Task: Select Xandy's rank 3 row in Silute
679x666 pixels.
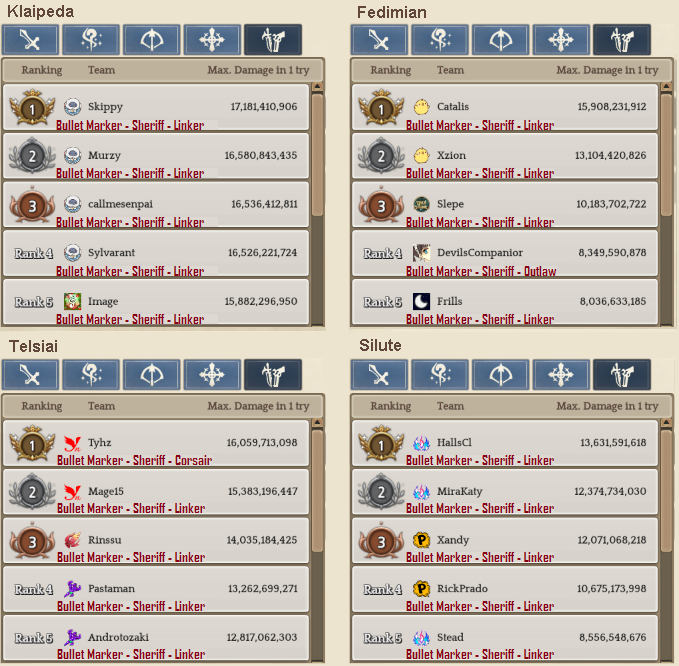Action: click(x=505, y=541)
